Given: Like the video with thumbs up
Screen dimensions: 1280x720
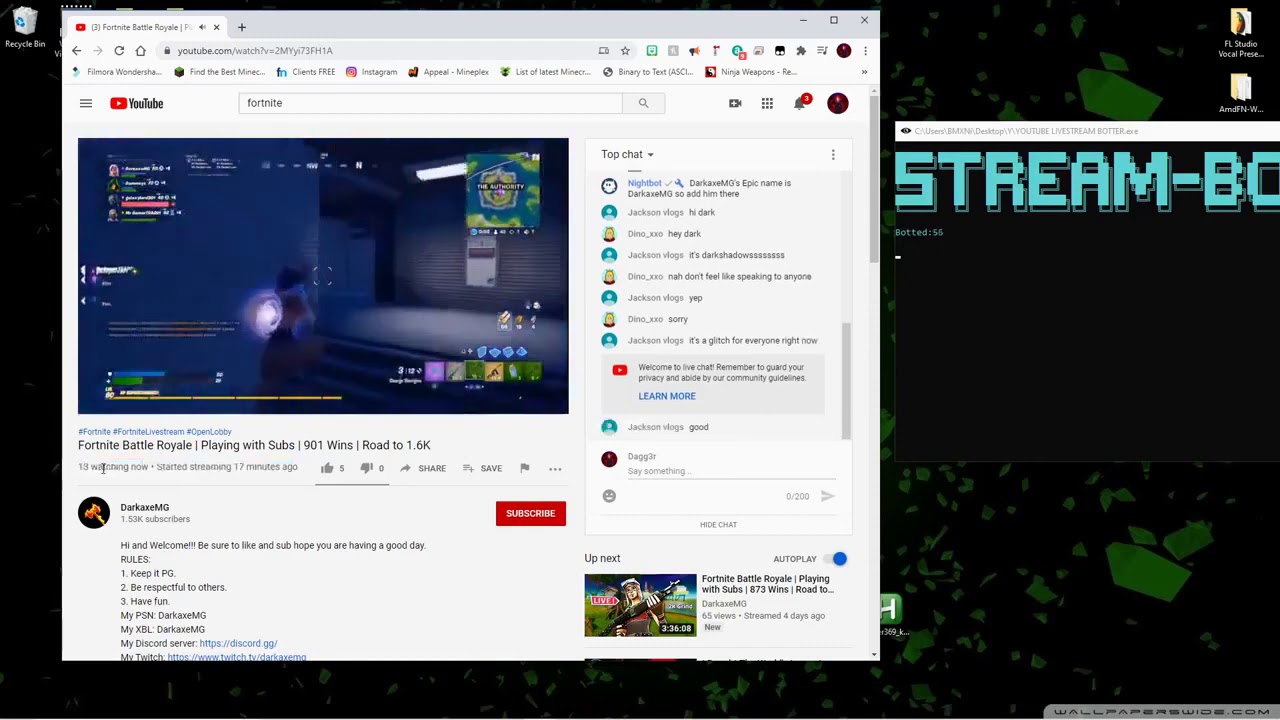Looking at the screenshot, I should click(x=327, y=468).
